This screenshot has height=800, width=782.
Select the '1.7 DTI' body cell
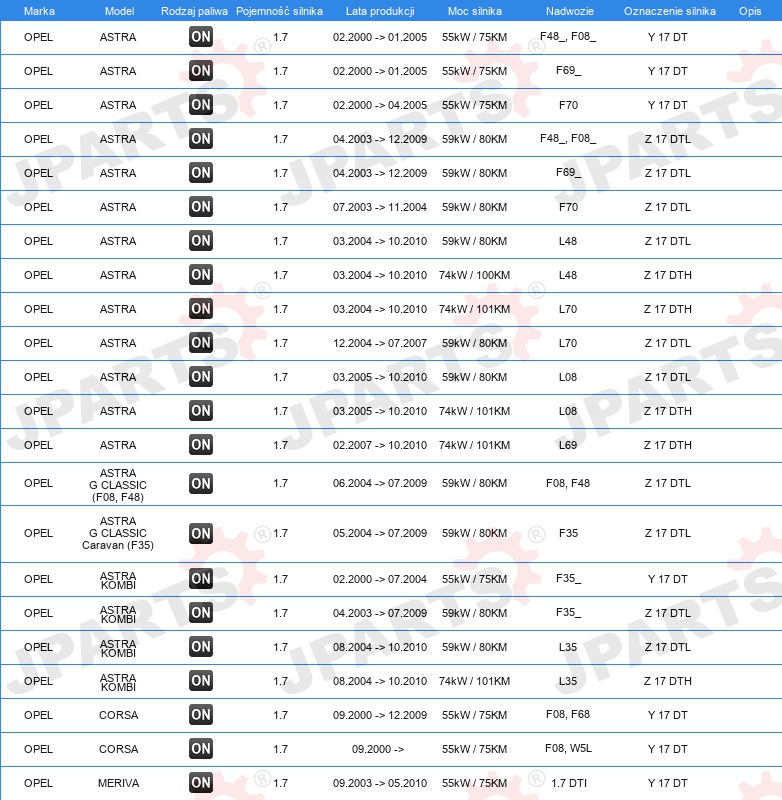[x=569, y=783]
